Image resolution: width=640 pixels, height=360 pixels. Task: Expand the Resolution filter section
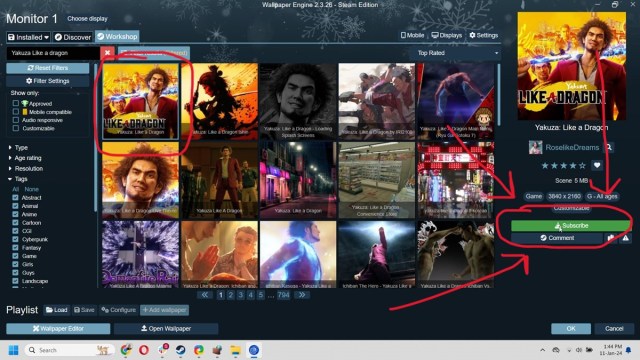(25, 168)
